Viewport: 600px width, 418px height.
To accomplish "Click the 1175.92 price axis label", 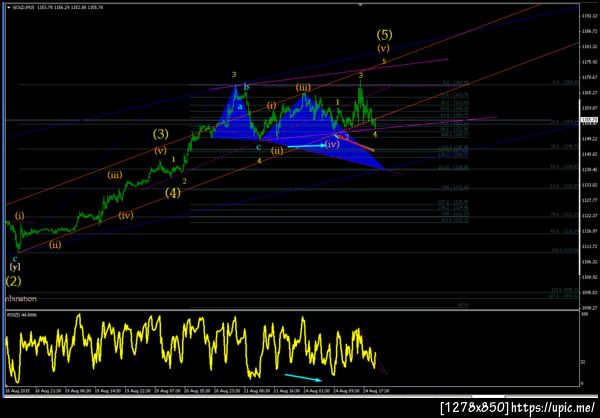I will point(589,62).
